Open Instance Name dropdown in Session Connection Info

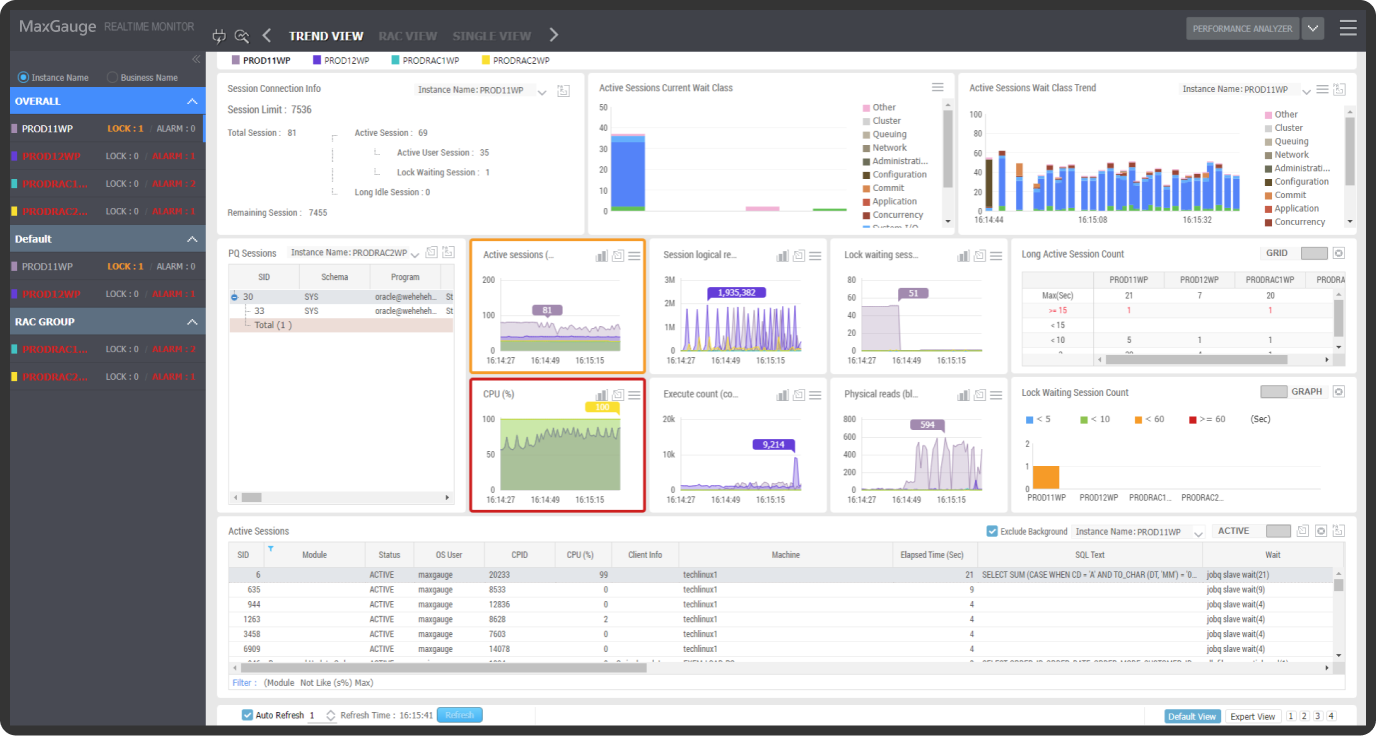542,91
